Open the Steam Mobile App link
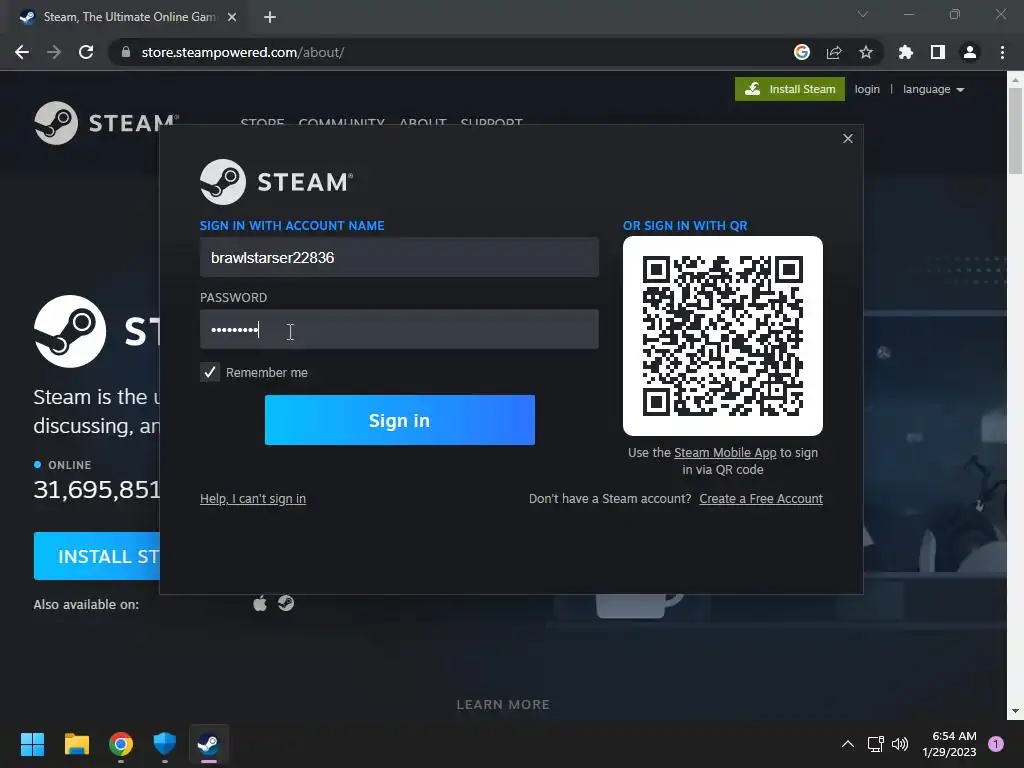Screen dimensions: 1024x768 click(725, 453)
